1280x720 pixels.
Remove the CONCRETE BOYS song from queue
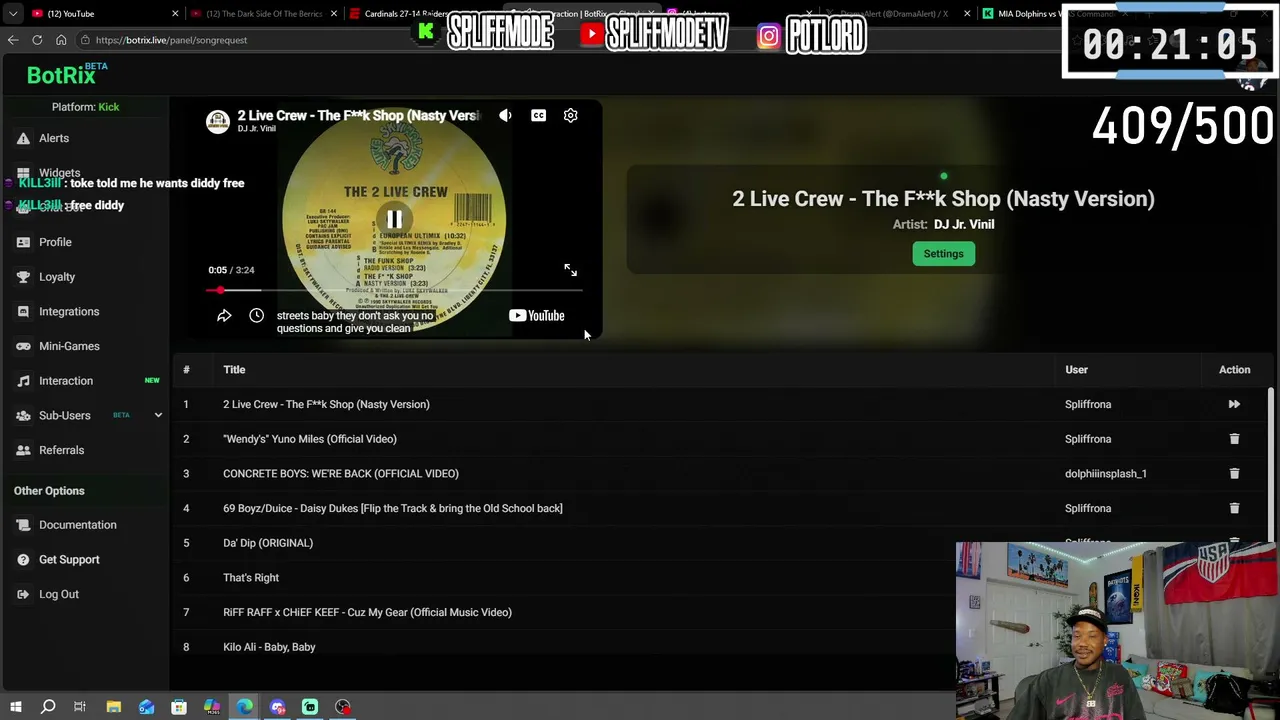1234,474
